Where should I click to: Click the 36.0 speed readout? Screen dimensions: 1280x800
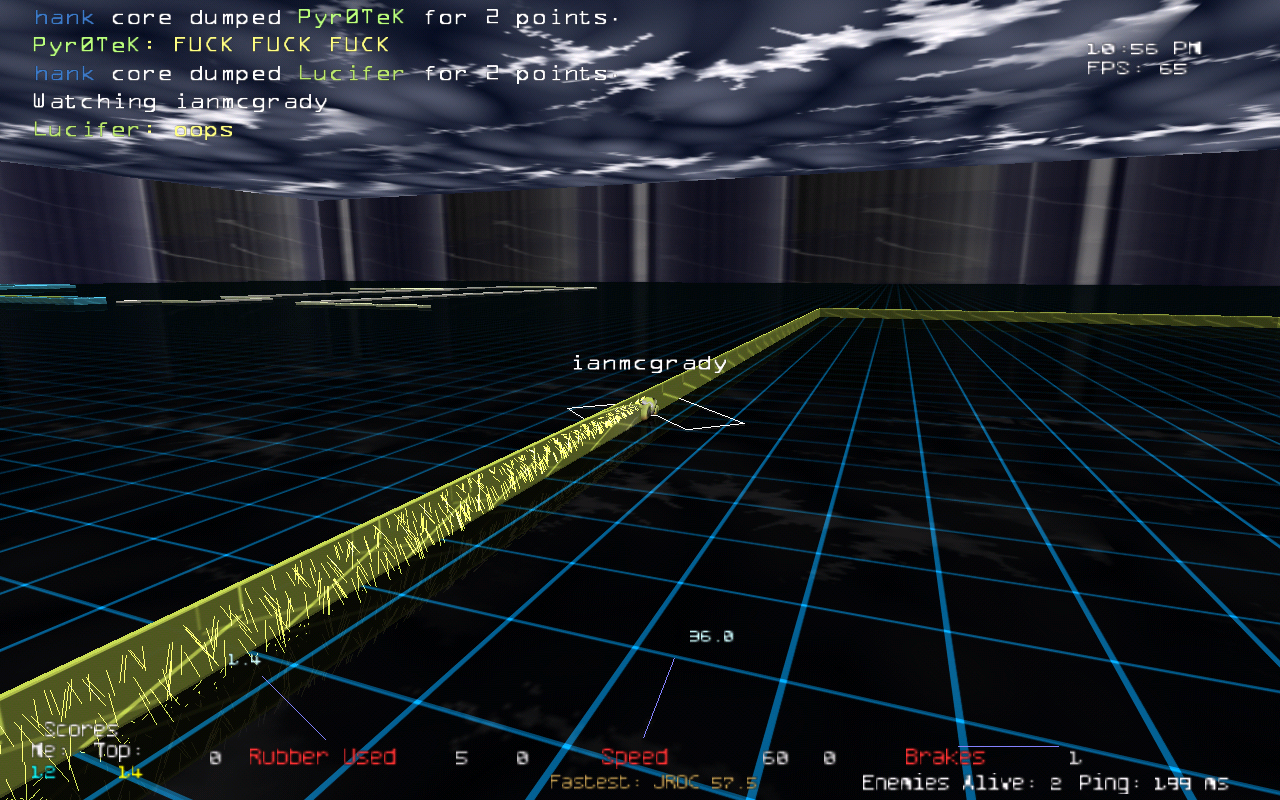click(710, 636)
